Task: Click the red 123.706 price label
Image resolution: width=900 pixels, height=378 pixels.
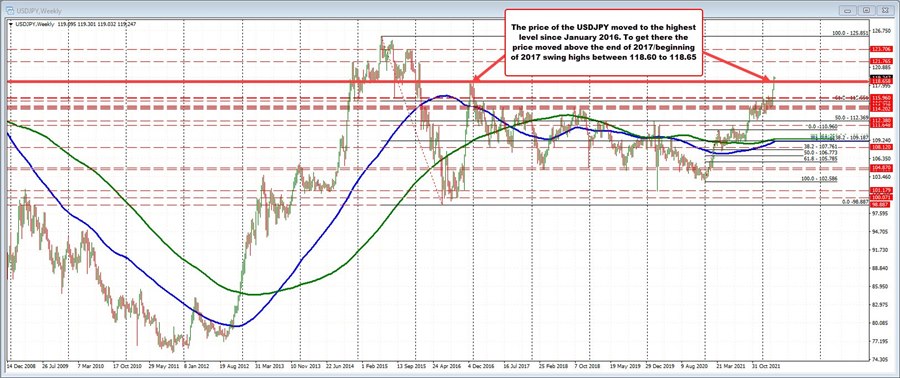Action: (x=881, y=50)
